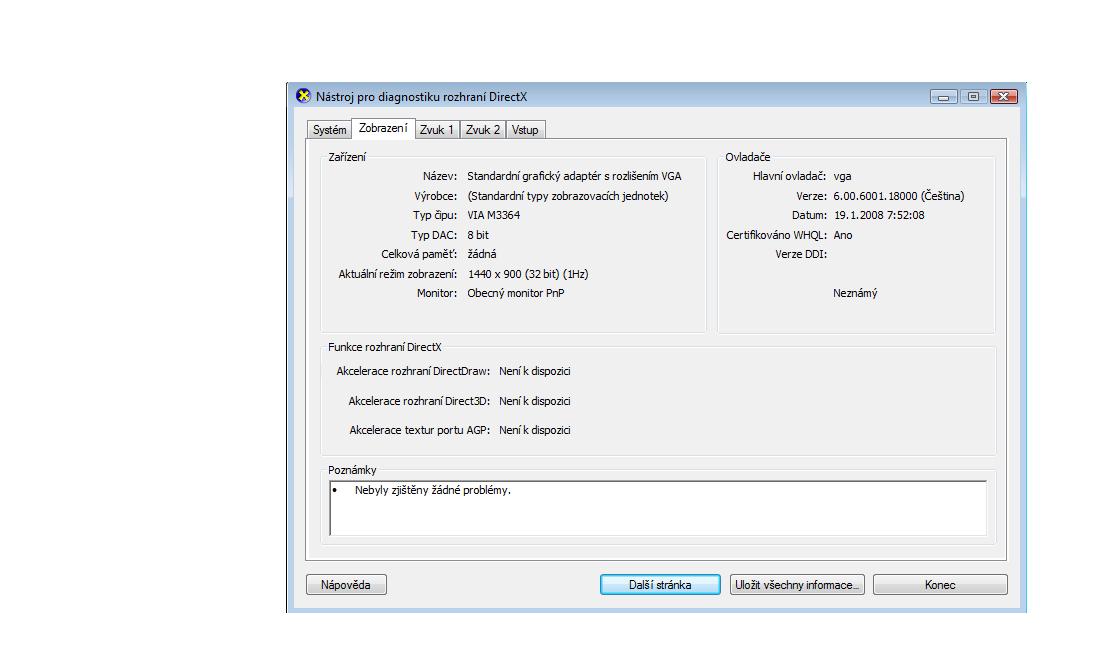Minimize the DirectX diagnostic window
Screen dimensions: 1119x668
[943, 96]
